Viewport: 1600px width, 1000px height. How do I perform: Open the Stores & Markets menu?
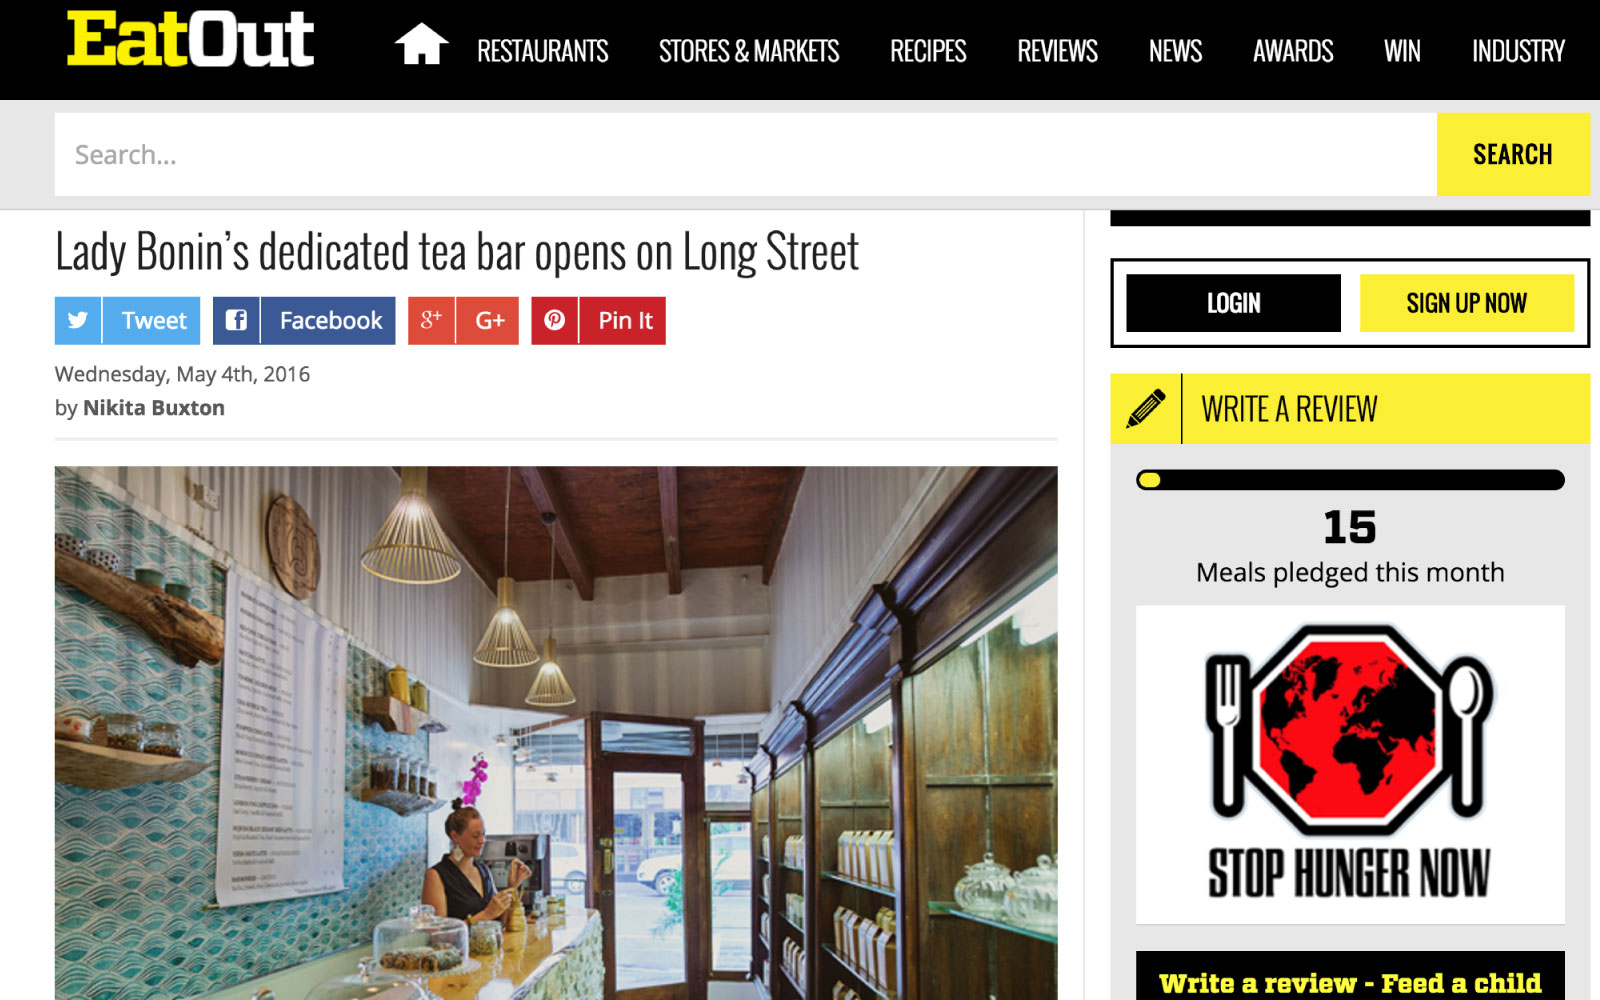click(749, 51)
